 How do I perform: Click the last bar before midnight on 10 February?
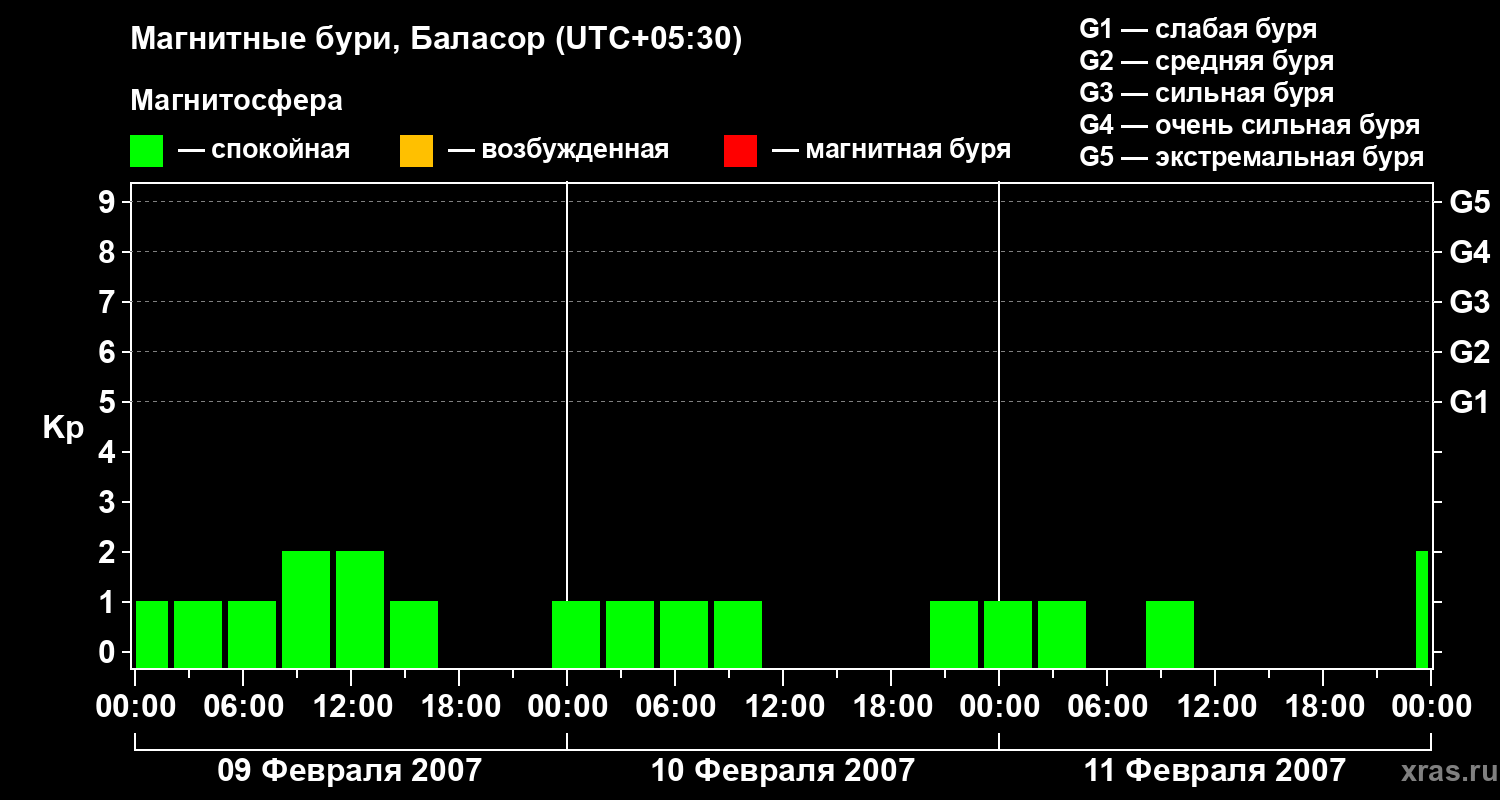coord(954,634)
